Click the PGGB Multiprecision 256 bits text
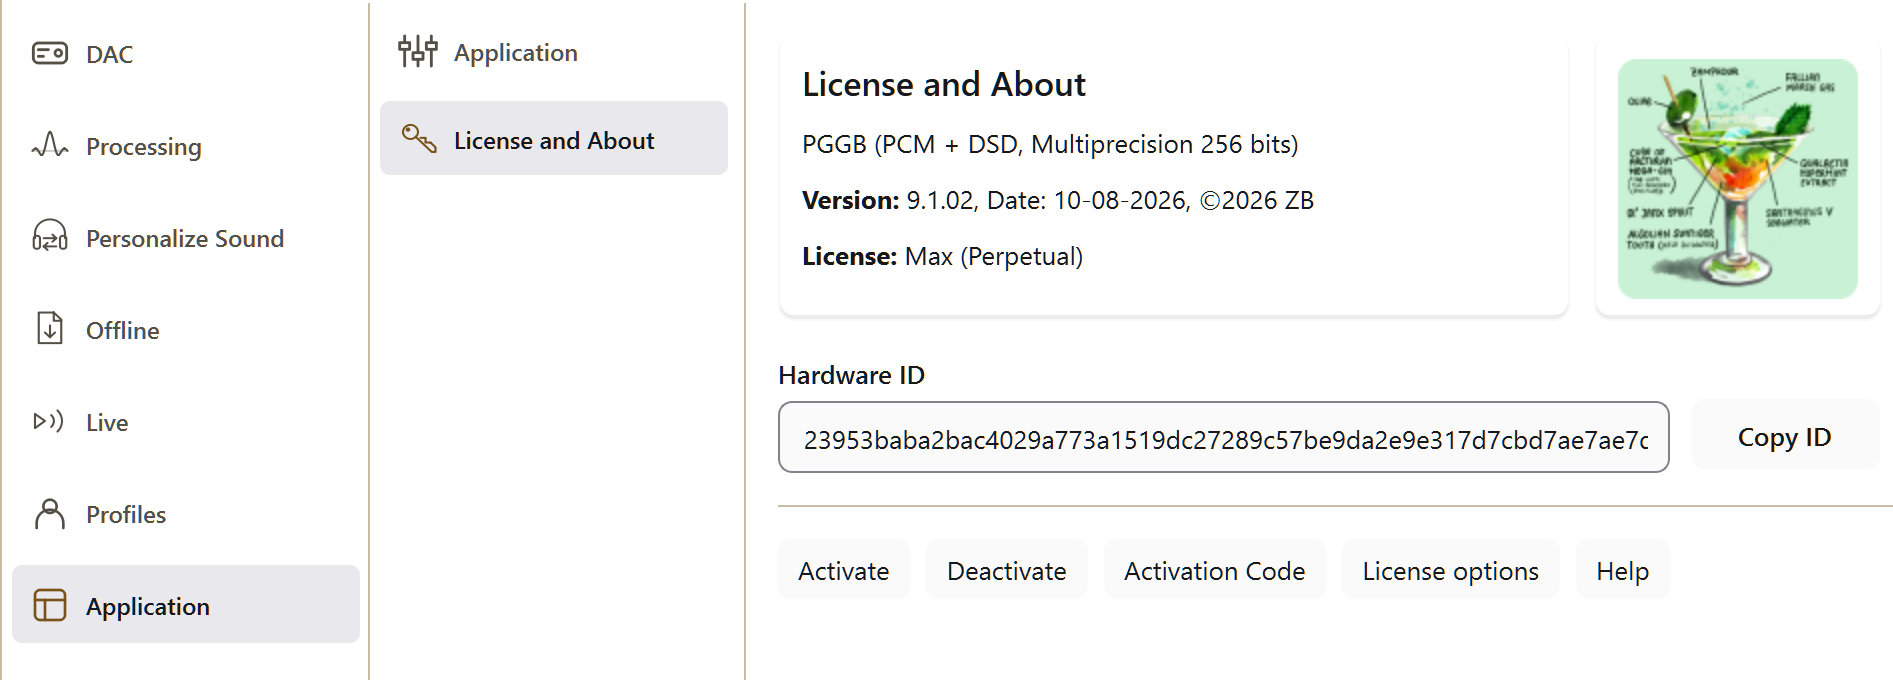Viewport: 1893px width, 680px height. tap(1050, 145)
